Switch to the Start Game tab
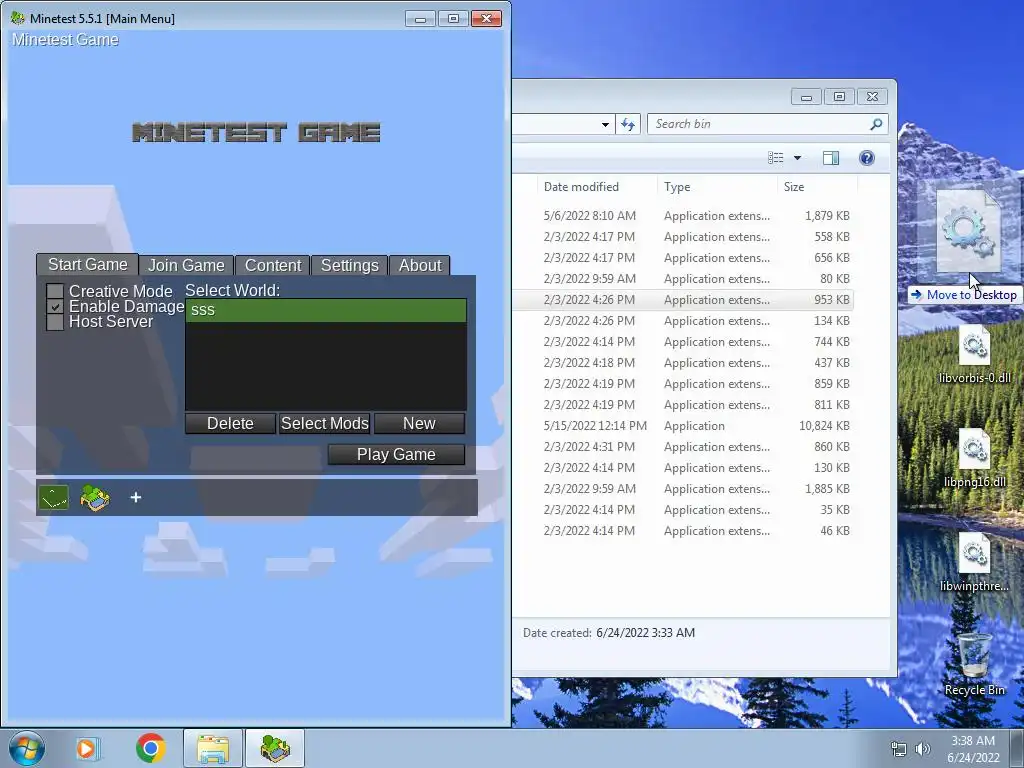 88,264
